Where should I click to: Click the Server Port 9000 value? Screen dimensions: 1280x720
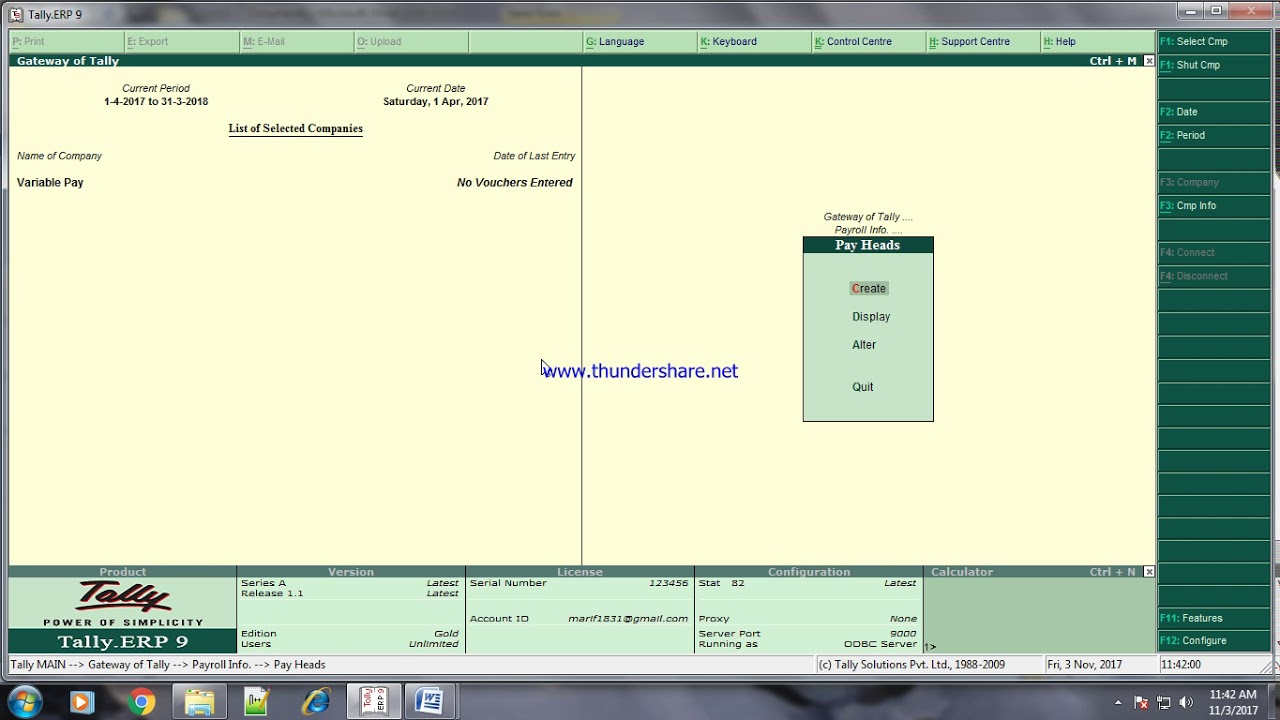pos(903,634)
